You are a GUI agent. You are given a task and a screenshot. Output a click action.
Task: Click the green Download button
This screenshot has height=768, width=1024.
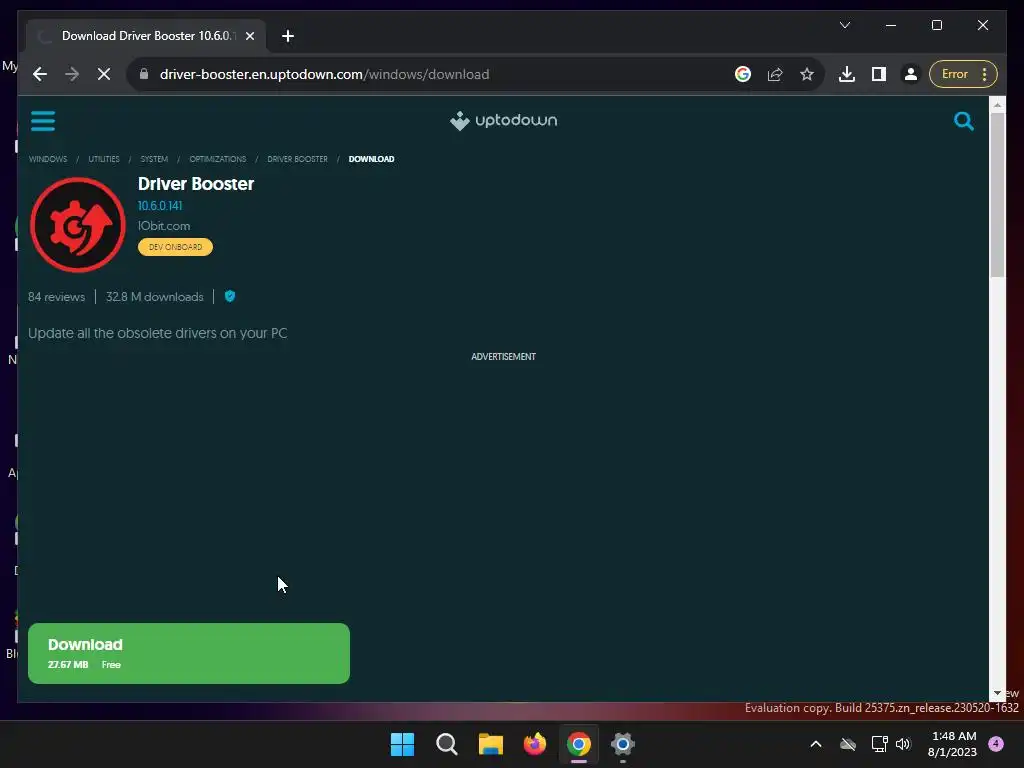coord(189,653)
